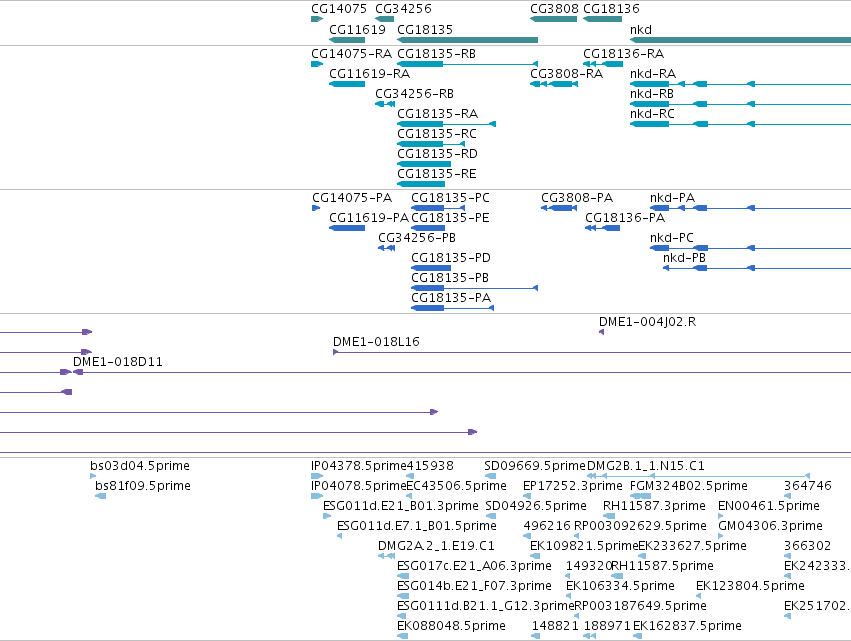Screen dimensions: 851x641
Task: Click the nkd-RC transcript label
Action: tap(652, 114)
